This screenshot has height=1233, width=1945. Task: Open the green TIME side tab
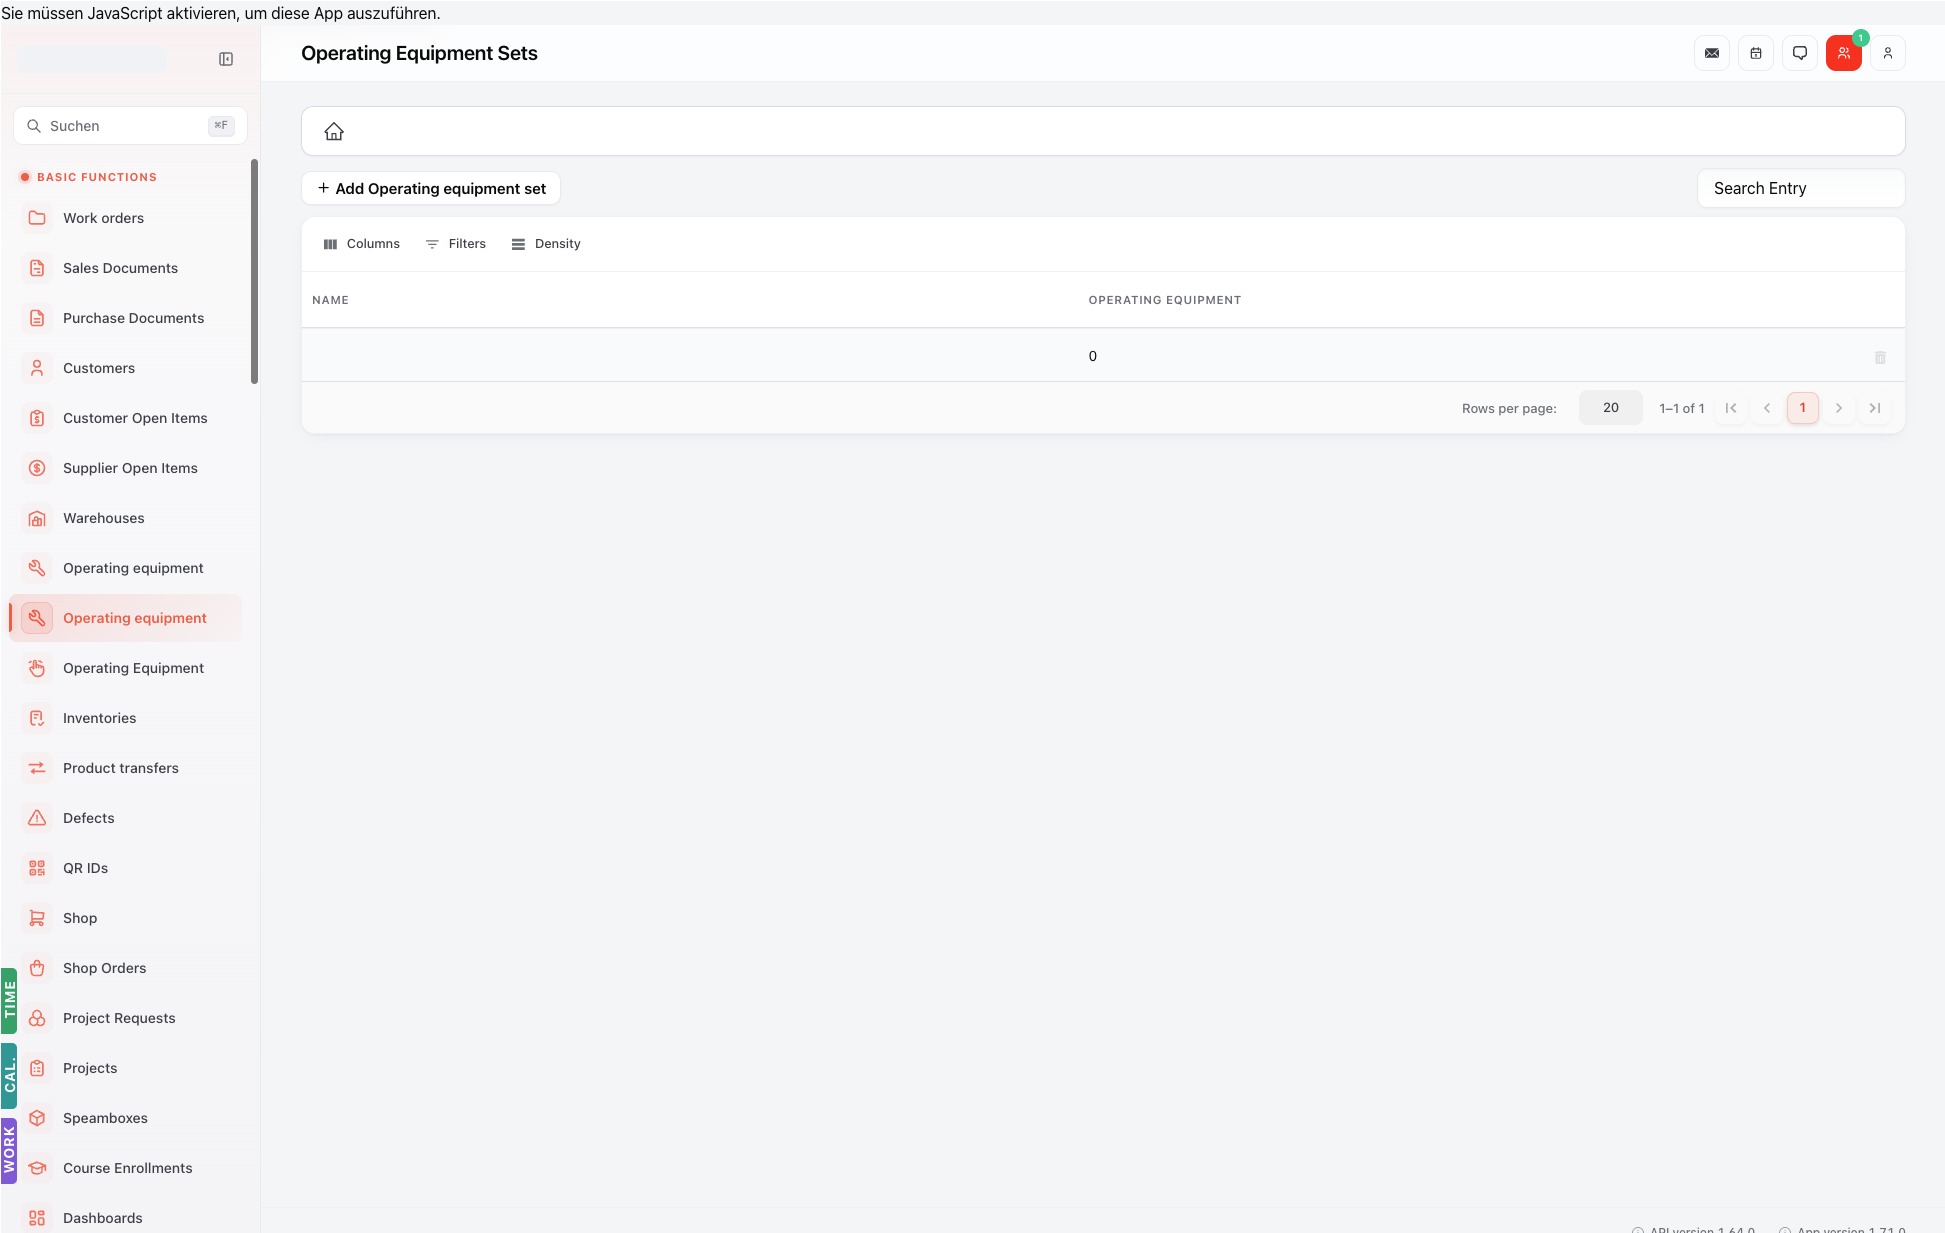9,1000
